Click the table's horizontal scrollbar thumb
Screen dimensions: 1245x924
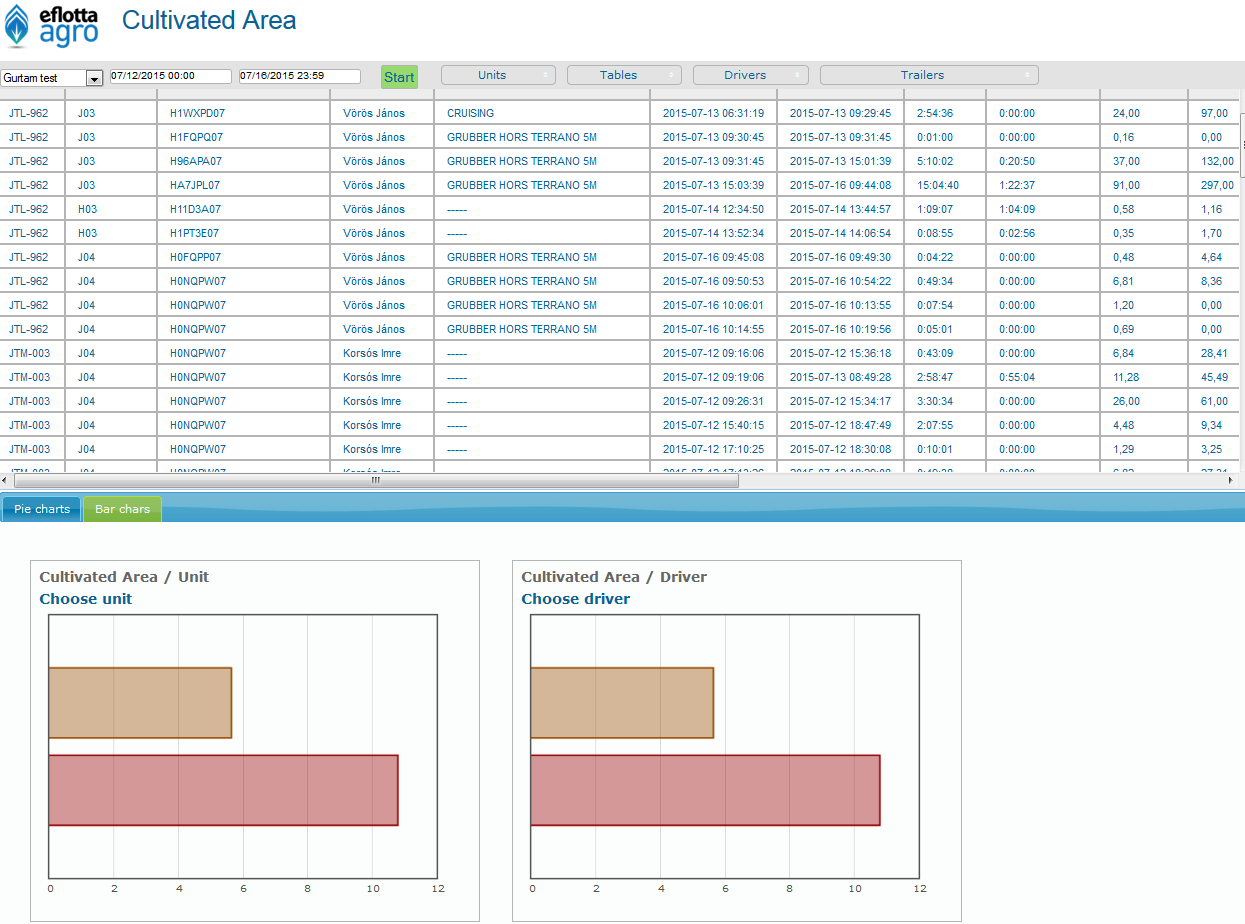tap(375, 481)
